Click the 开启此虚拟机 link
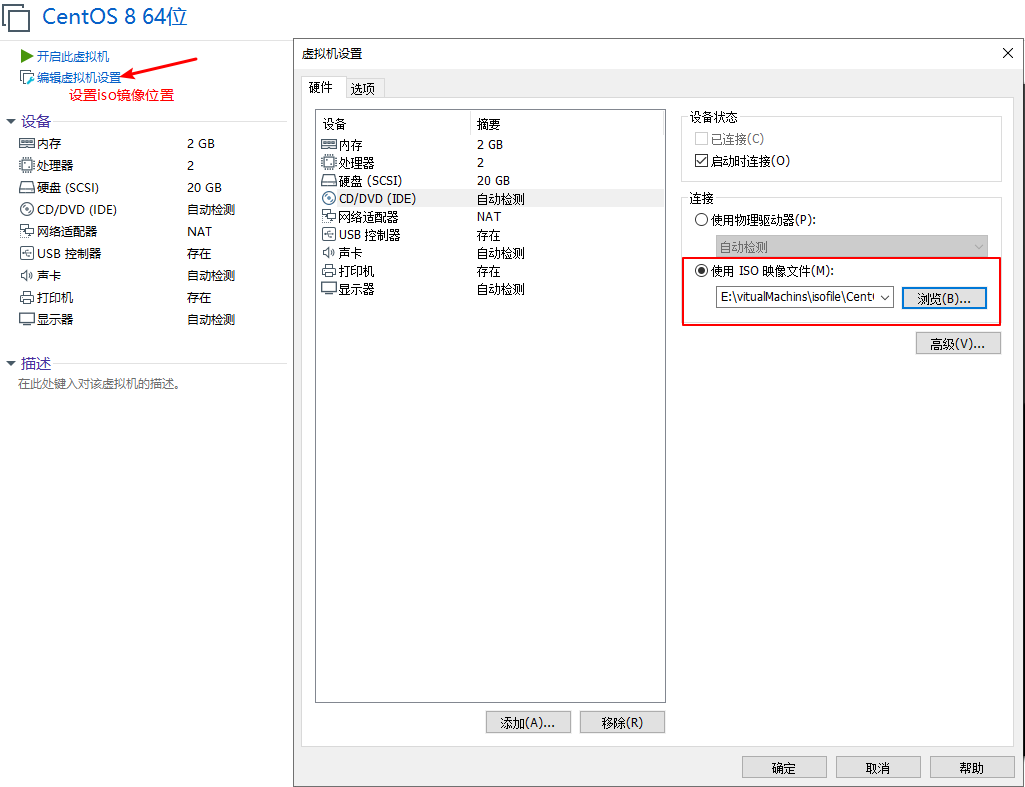 coord(73,57)
